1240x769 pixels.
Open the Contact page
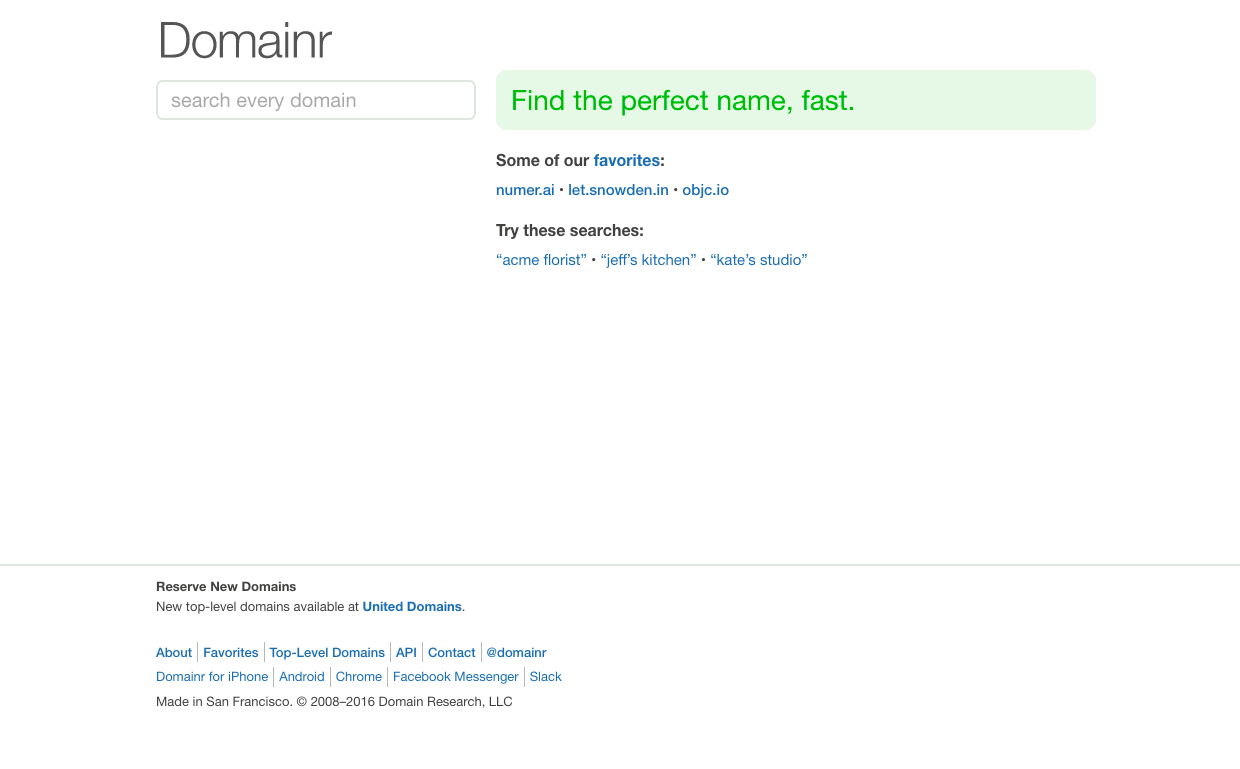(452, 653)
